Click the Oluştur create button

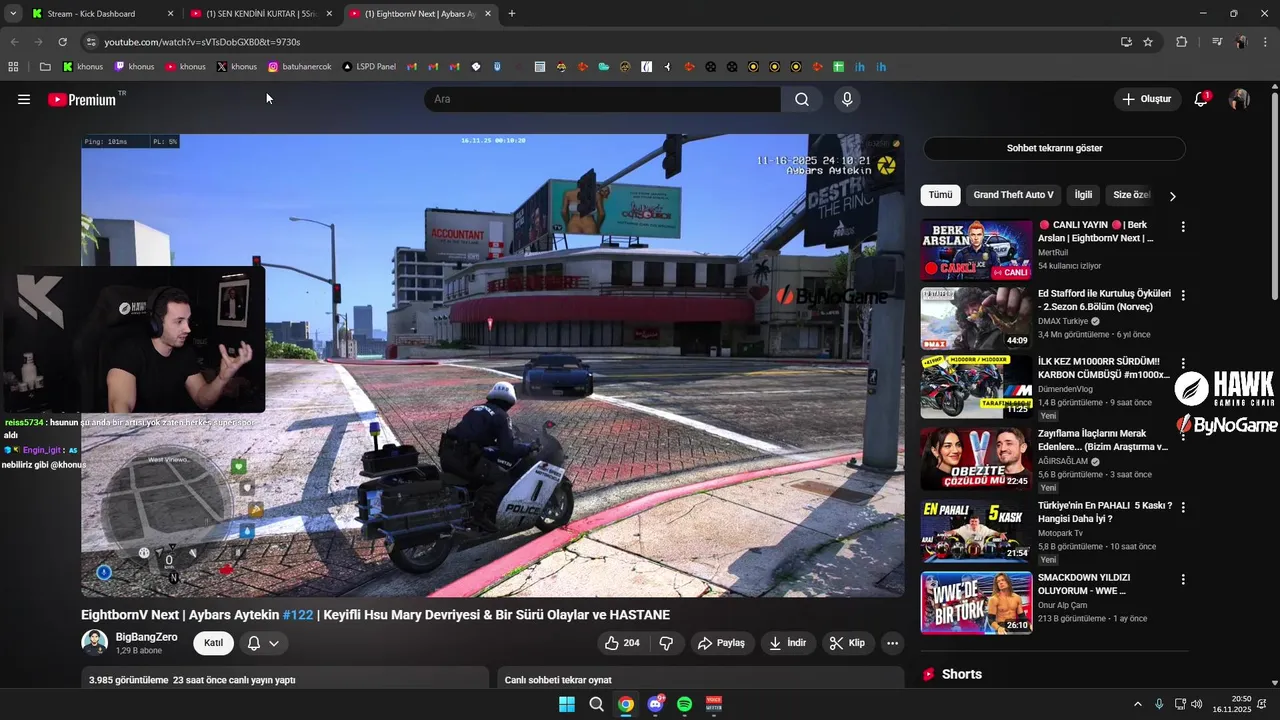click(1146, 99)
